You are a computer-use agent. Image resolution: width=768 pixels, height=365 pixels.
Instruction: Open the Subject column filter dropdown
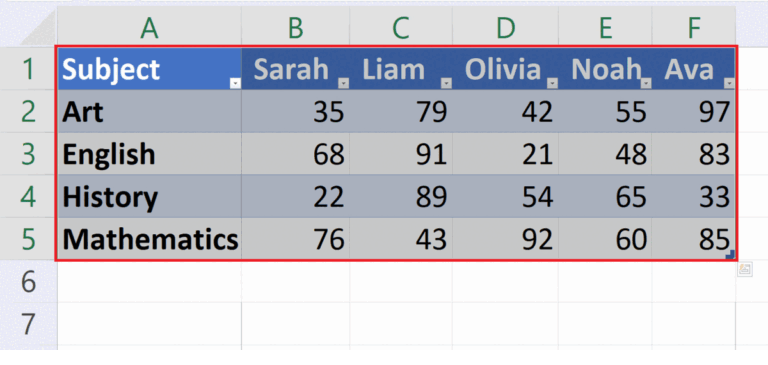(235, 83)
